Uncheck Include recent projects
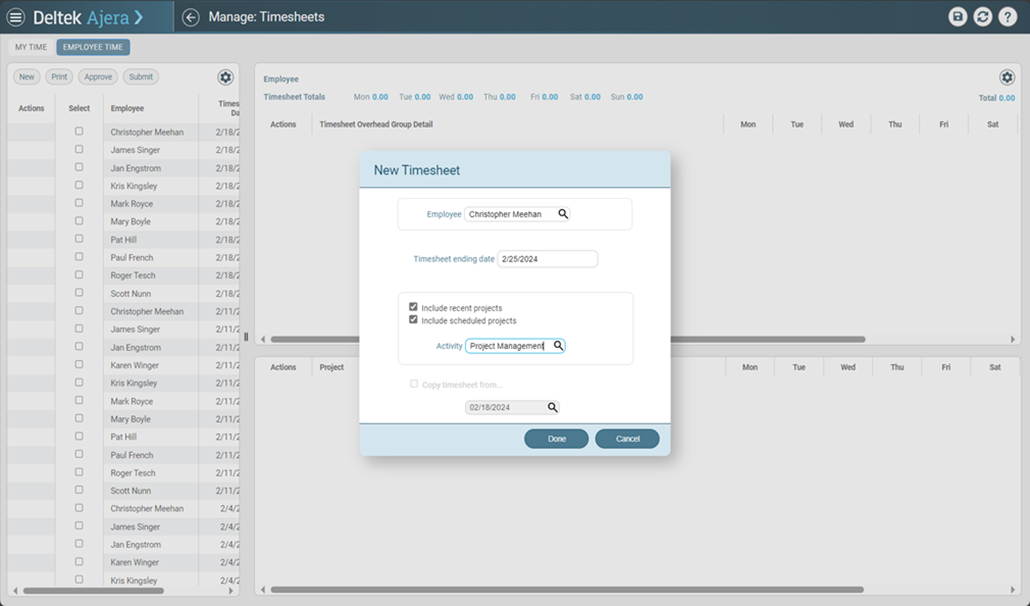 [413, 307]
